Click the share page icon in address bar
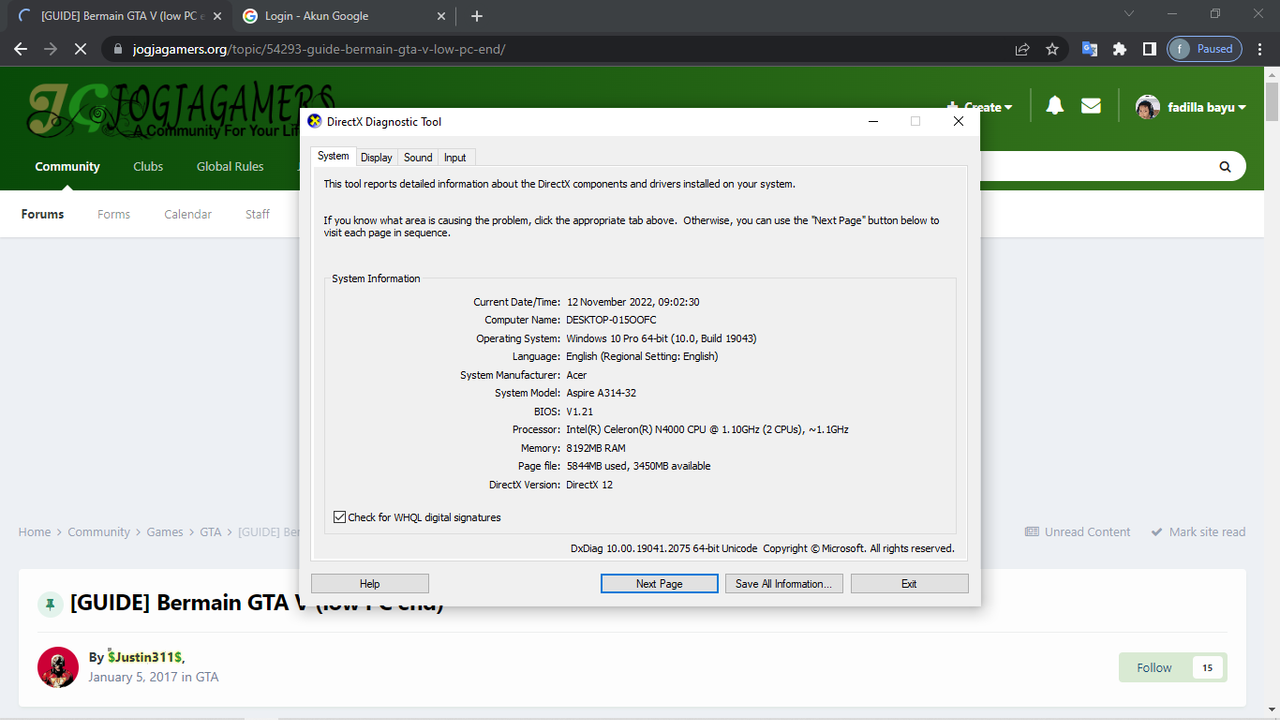This screenshot has height=720, width=1280. pos(1022,48)
